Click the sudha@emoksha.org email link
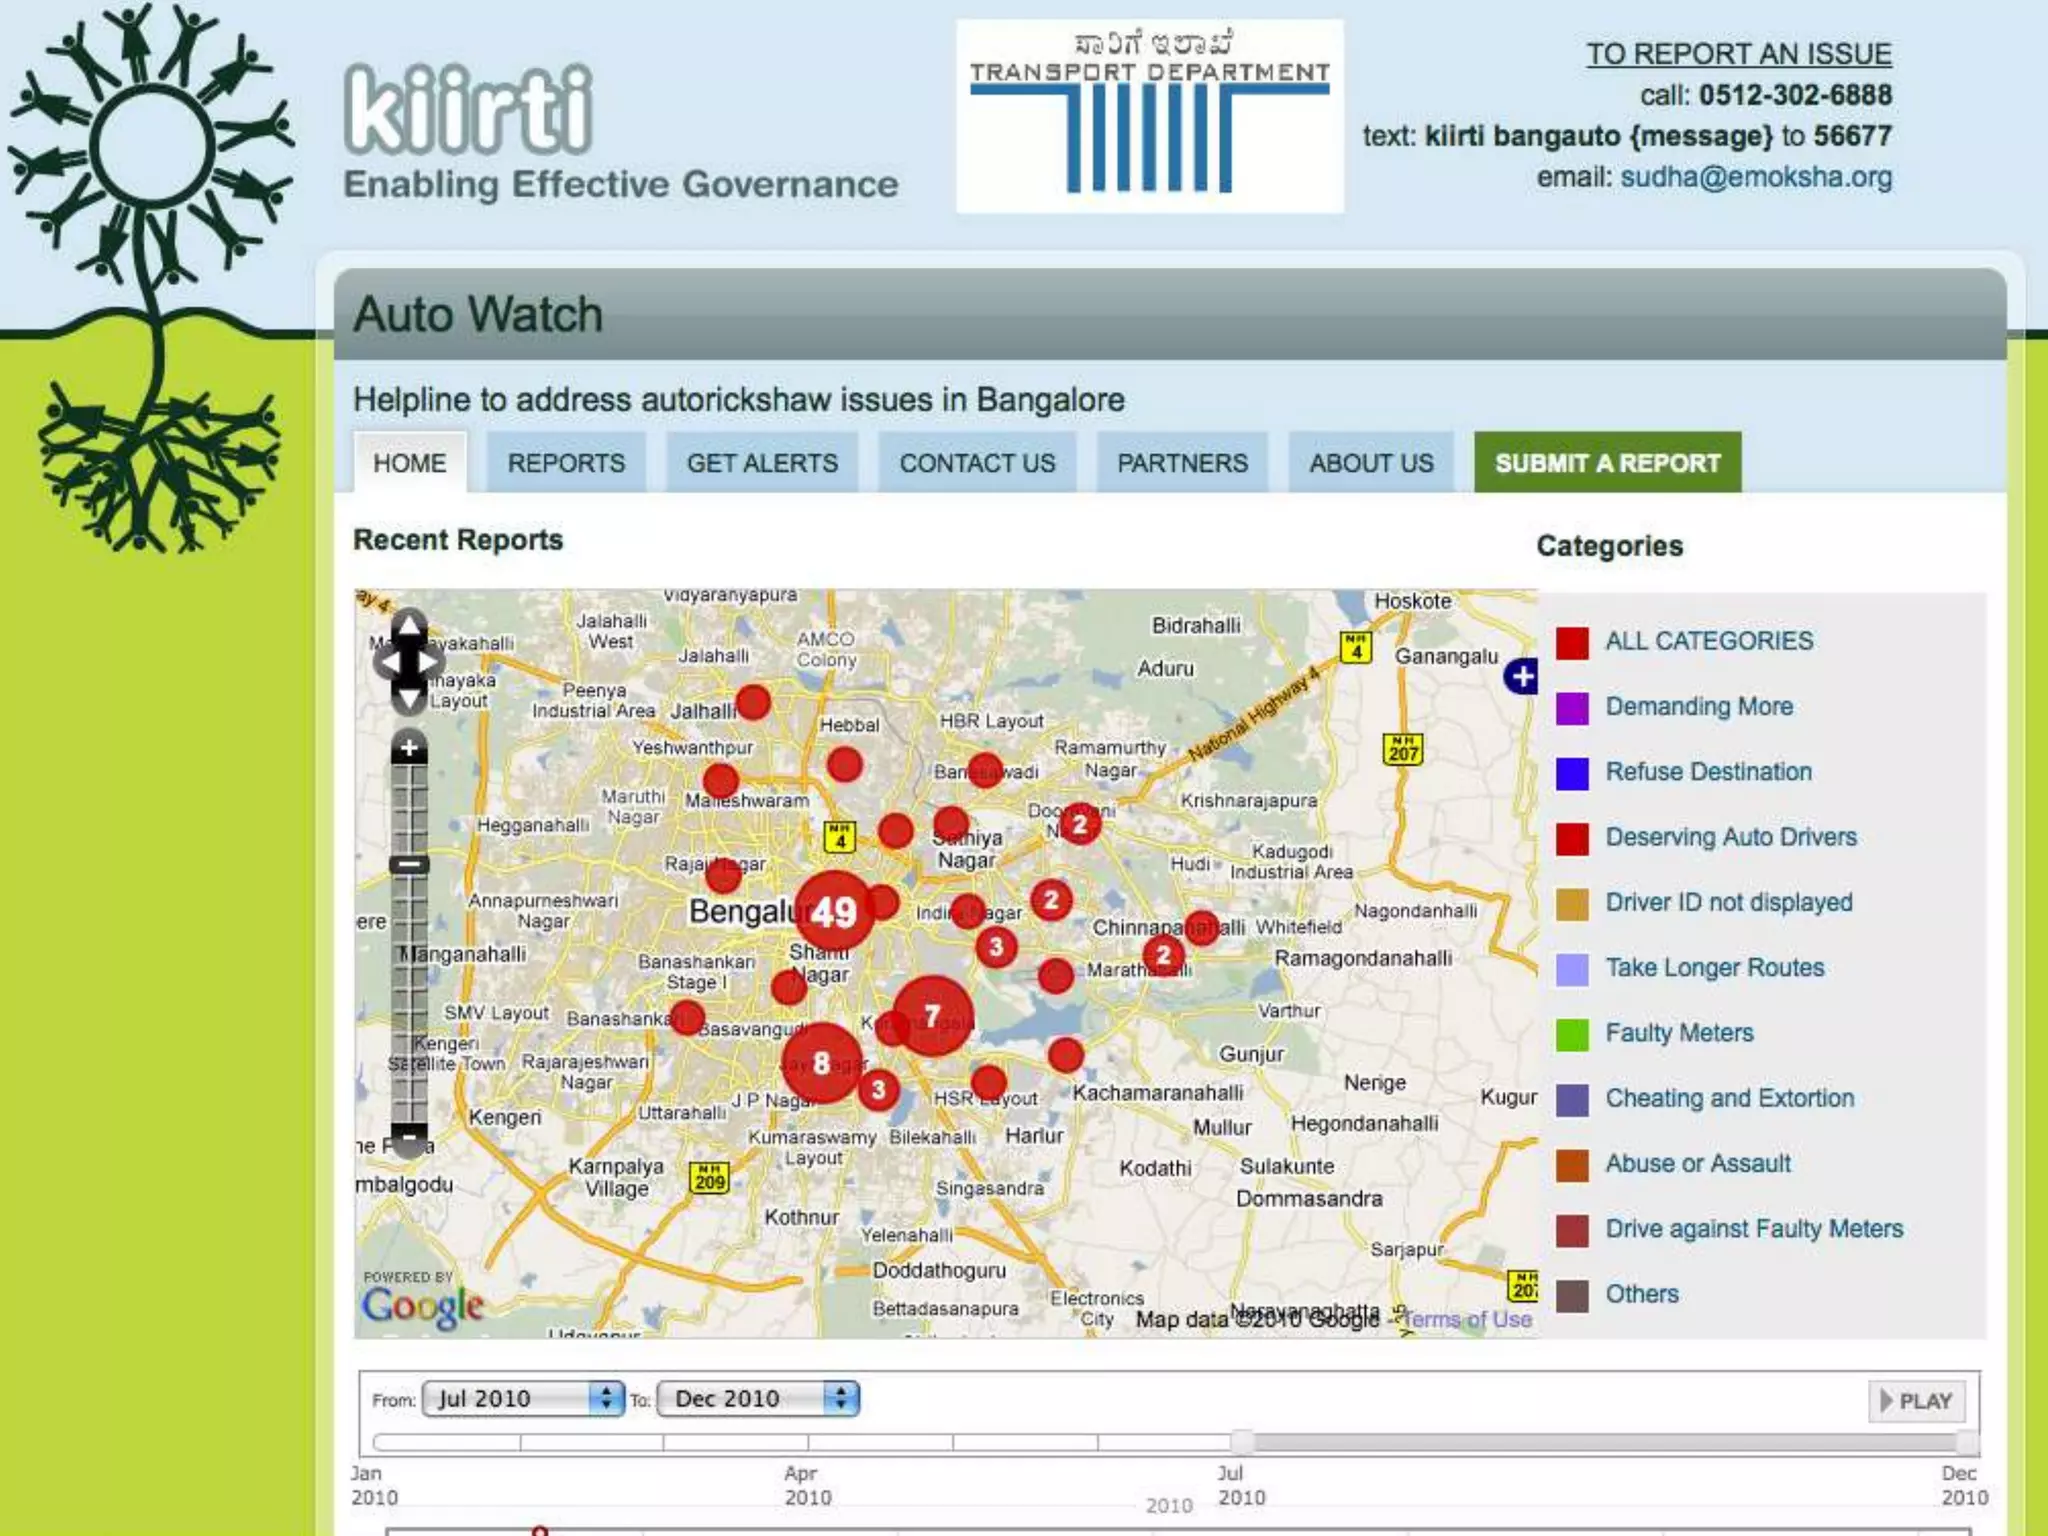This screenshot has height=1536, width=2048. (1756, 177)
